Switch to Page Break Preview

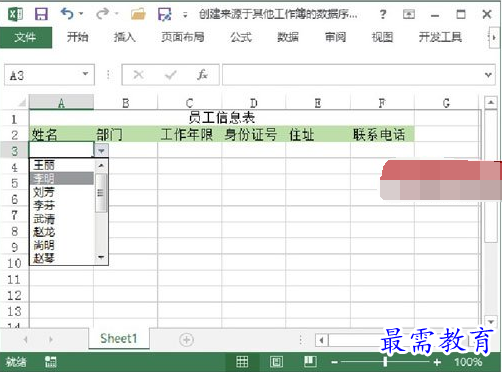[310, 362]
